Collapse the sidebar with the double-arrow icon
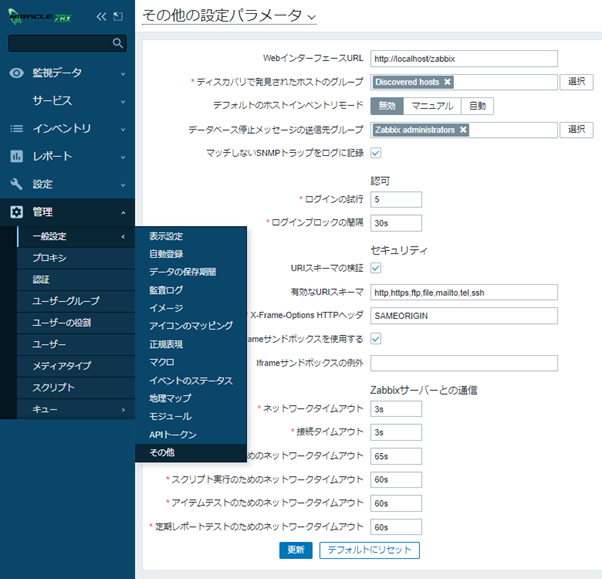This screenshot has width=602, height=579. coord(101,17)
